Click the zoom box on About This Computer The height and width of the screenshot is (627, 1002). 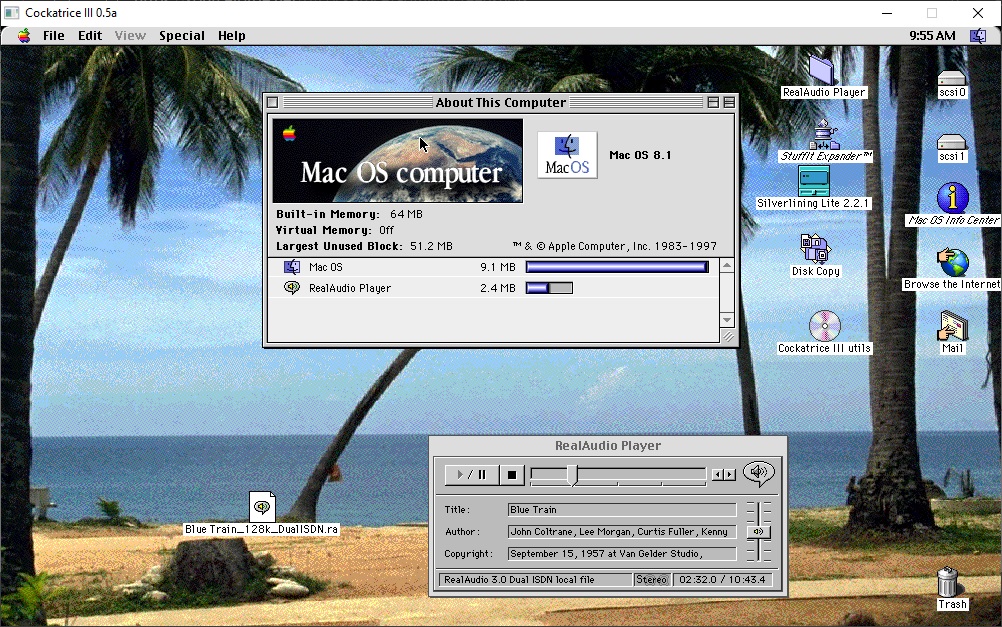tap(713, 102)
